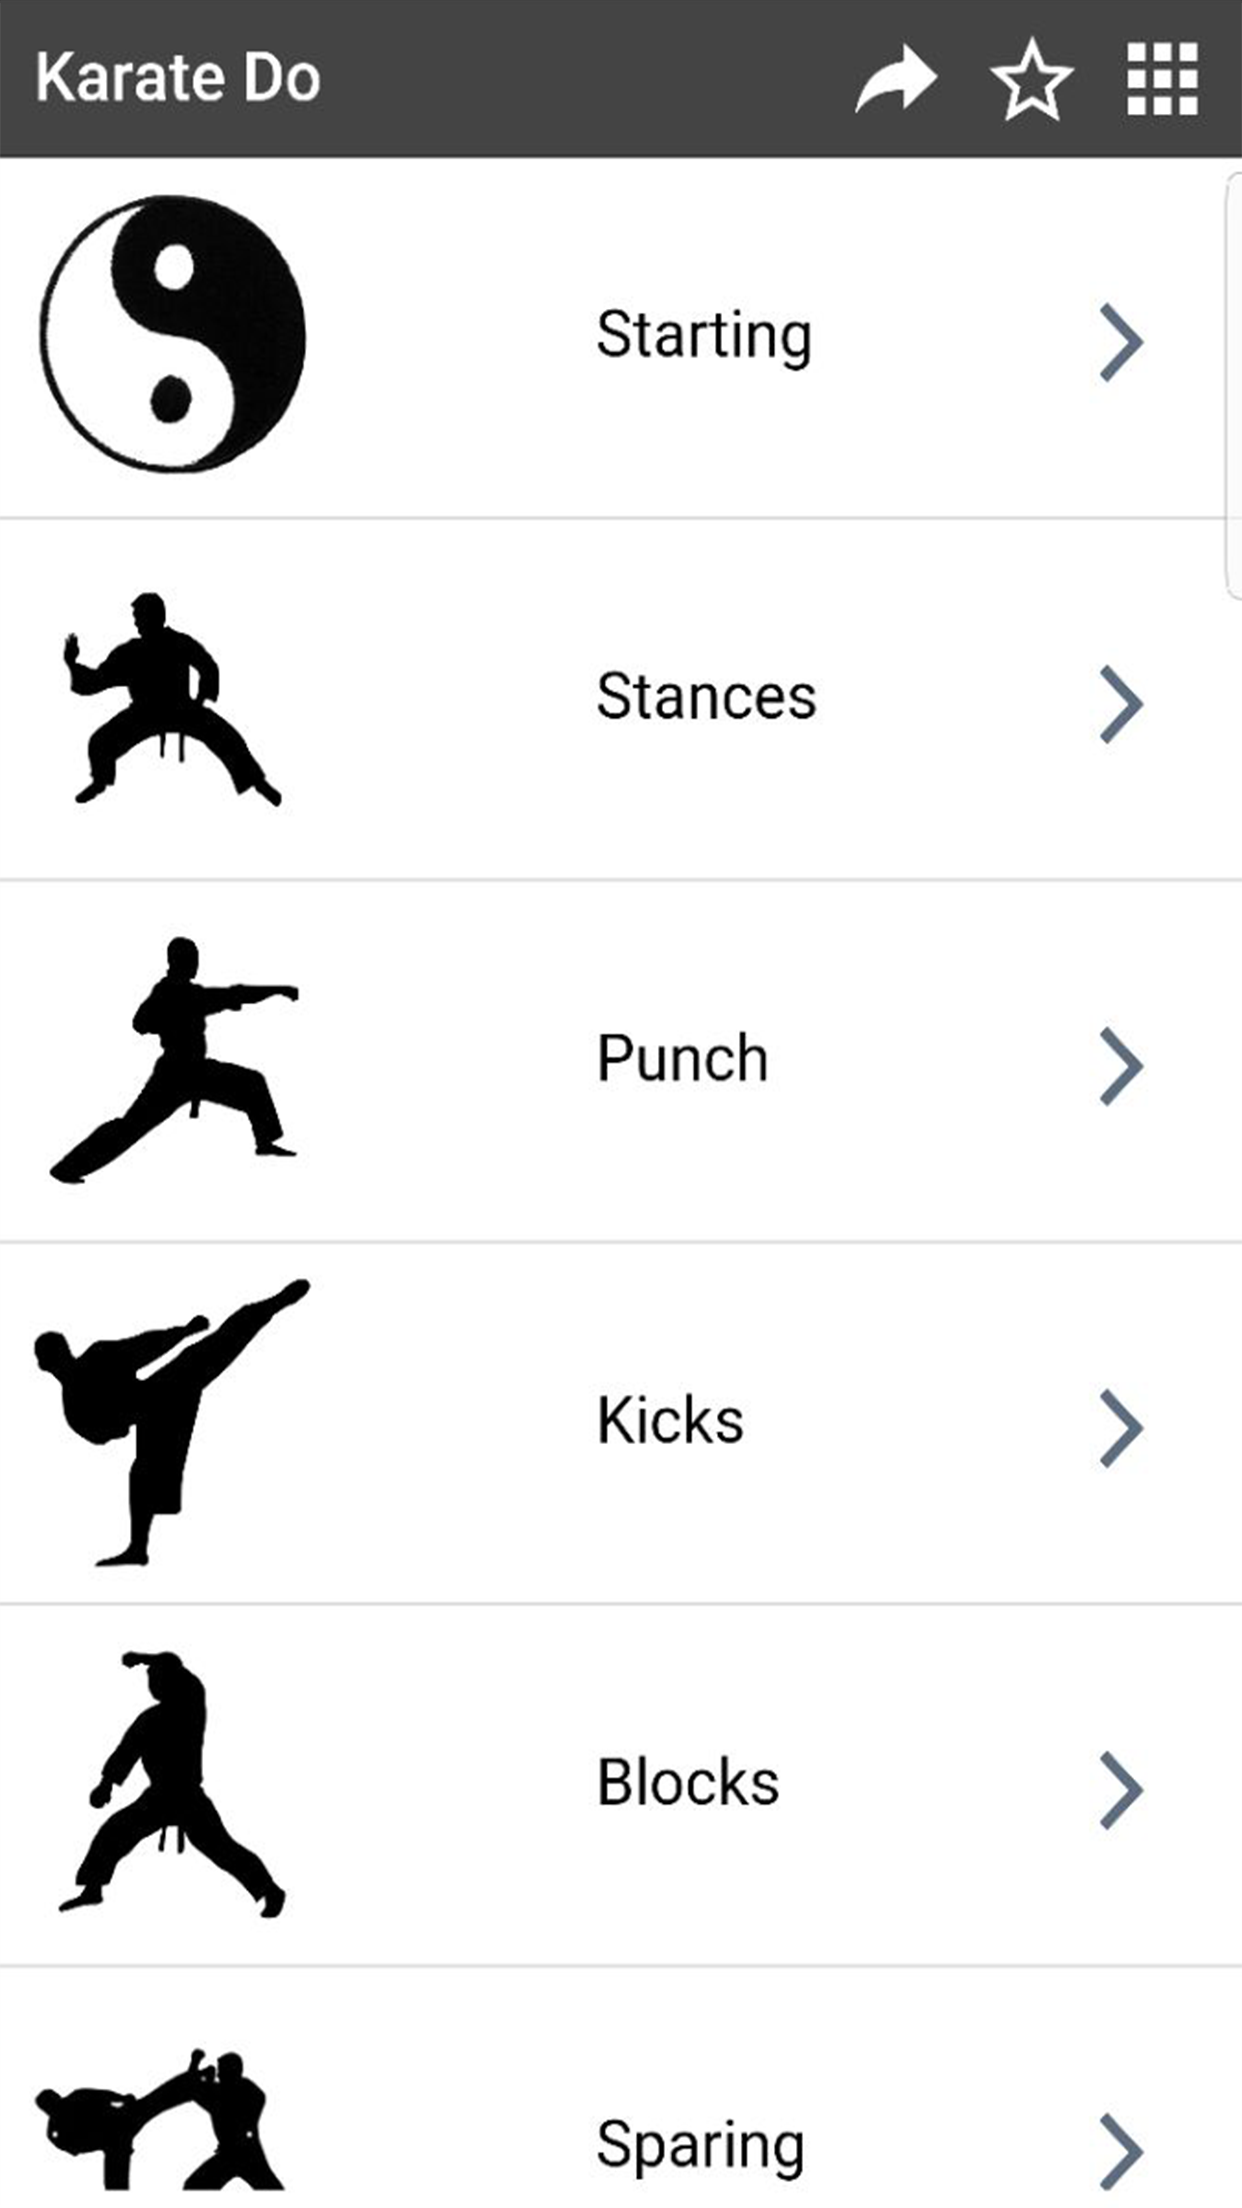The image size is (1242, 2208).
Task: Expand Blocks via right arrow
Action: pyautogui.click(x=1120, y=1790)
